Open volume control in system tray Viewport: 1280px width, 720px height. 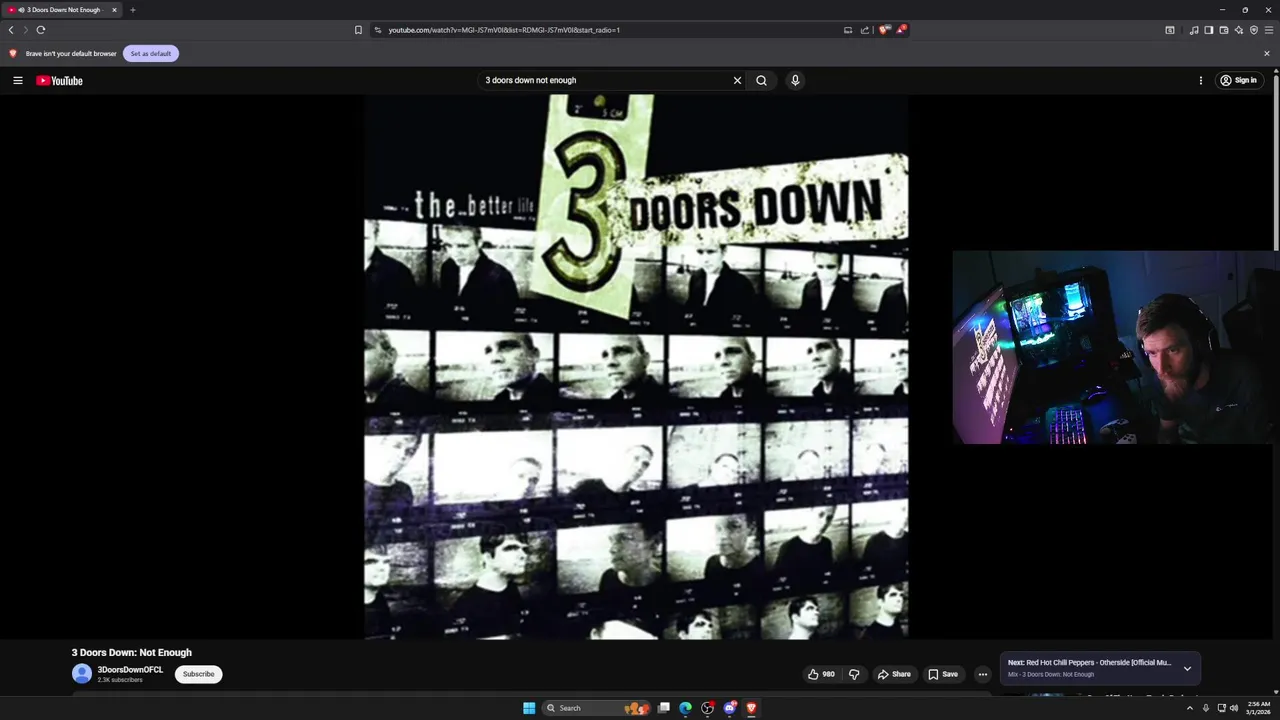1234,708
